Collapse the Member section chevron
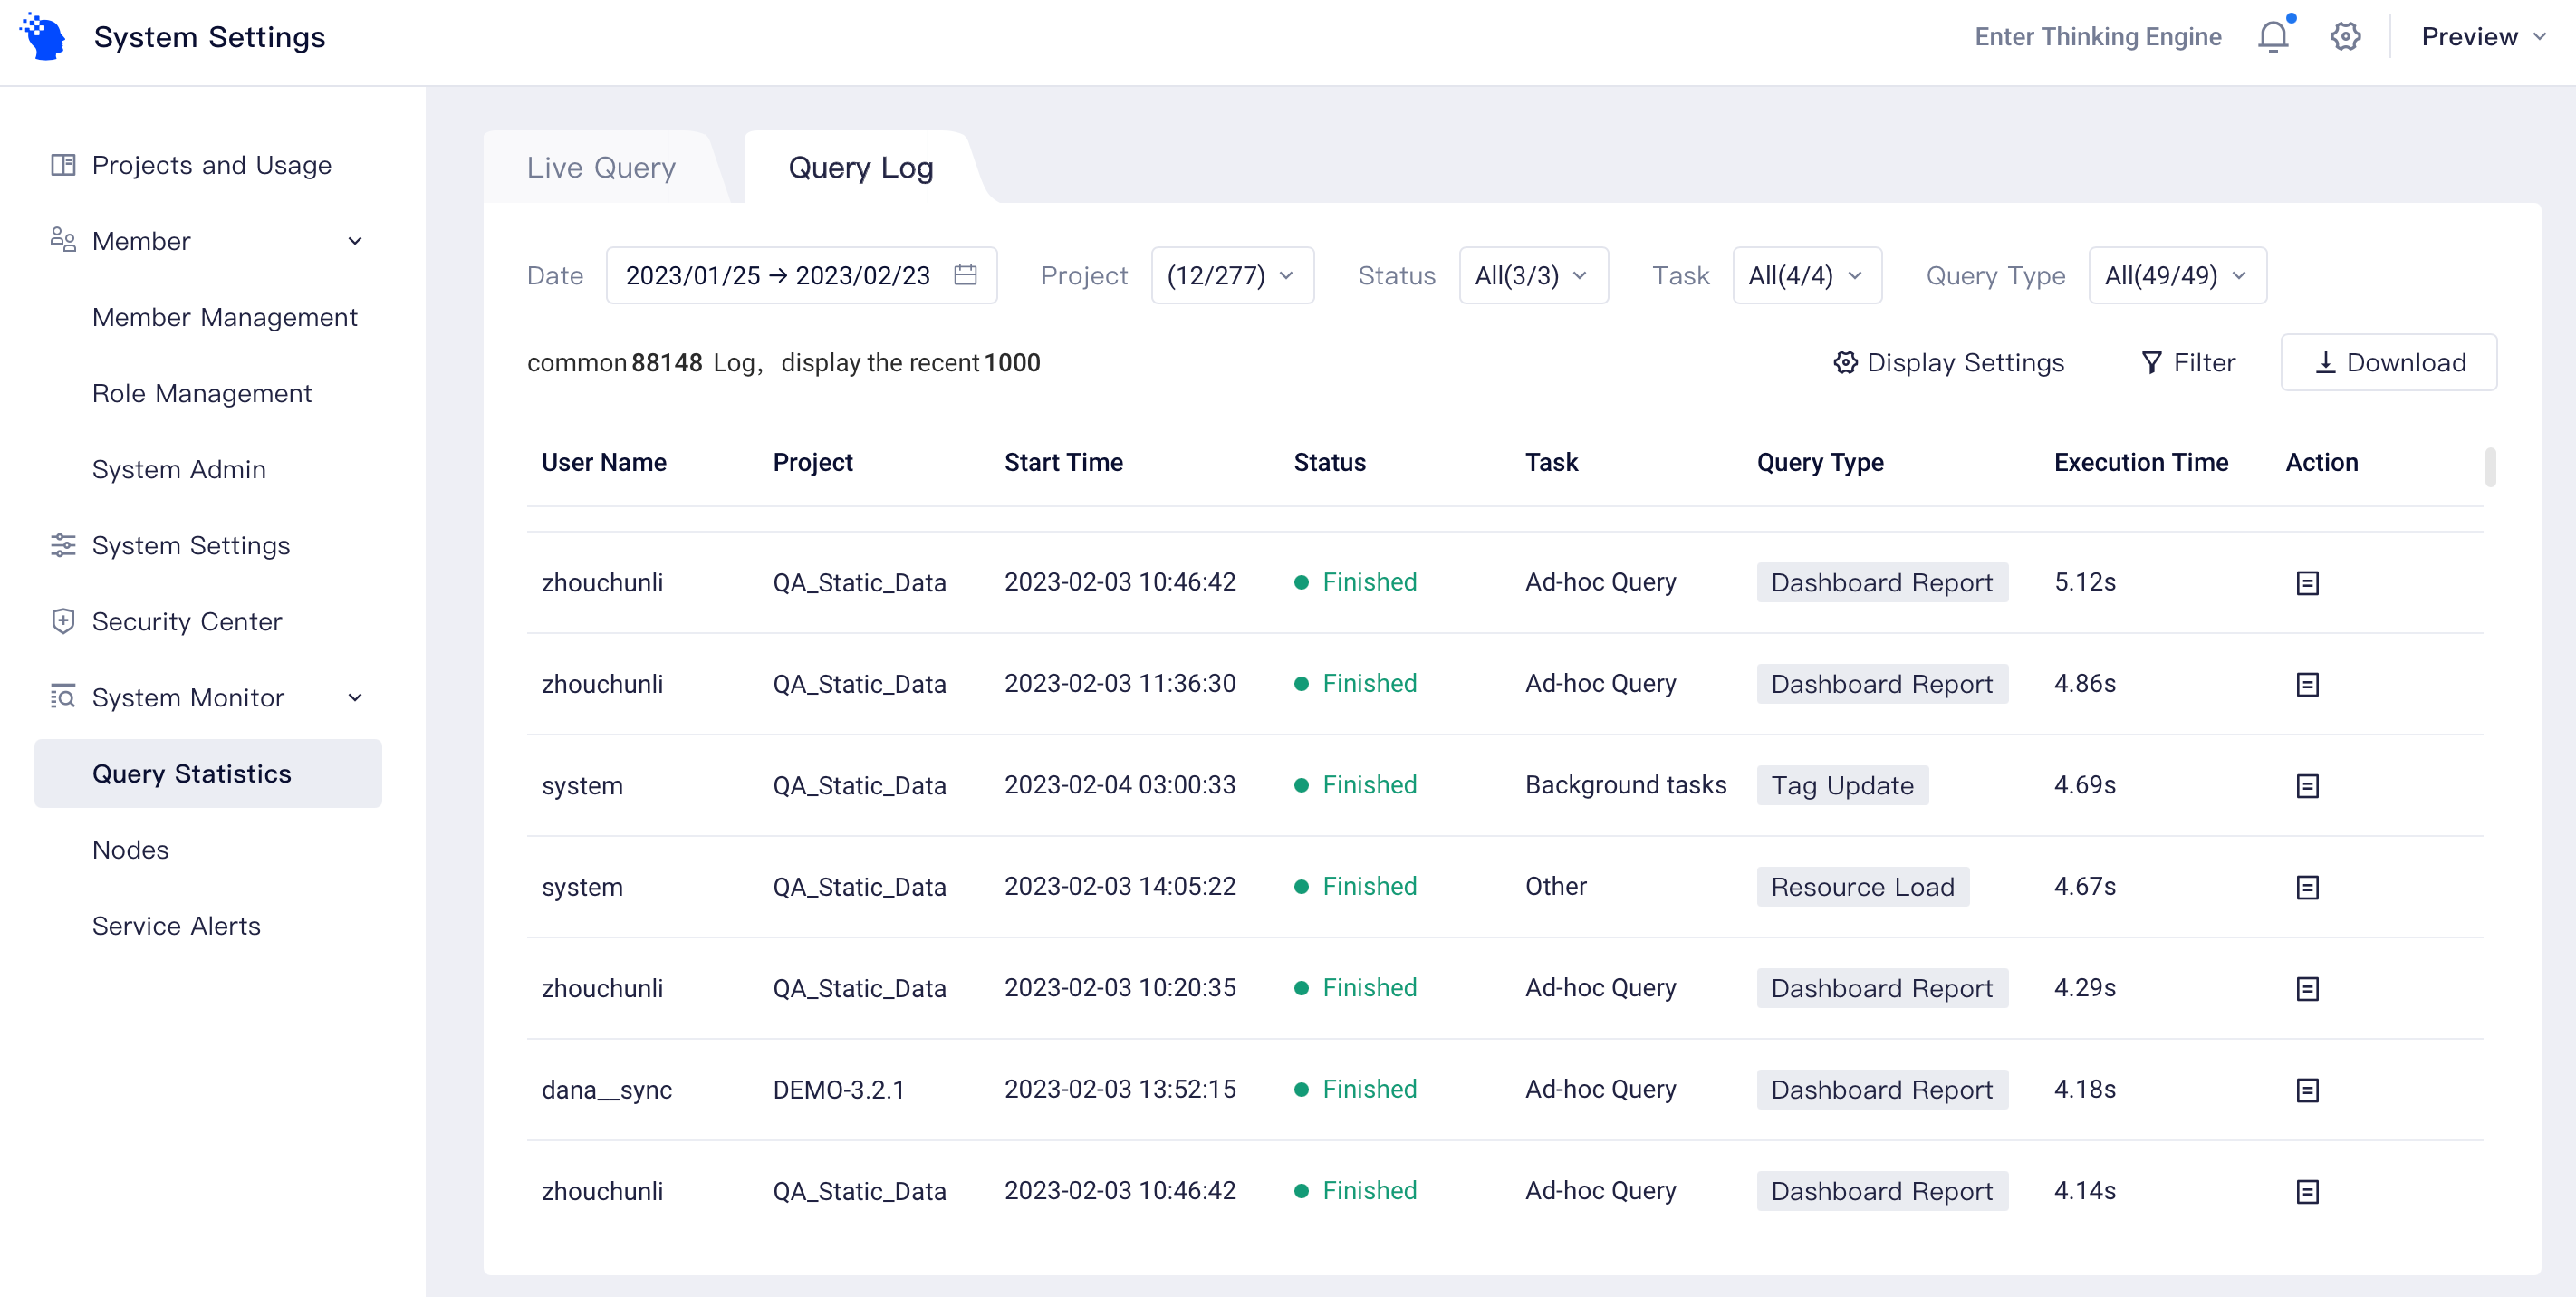This screenshot has width=2576, height=1297. [355, 241]
